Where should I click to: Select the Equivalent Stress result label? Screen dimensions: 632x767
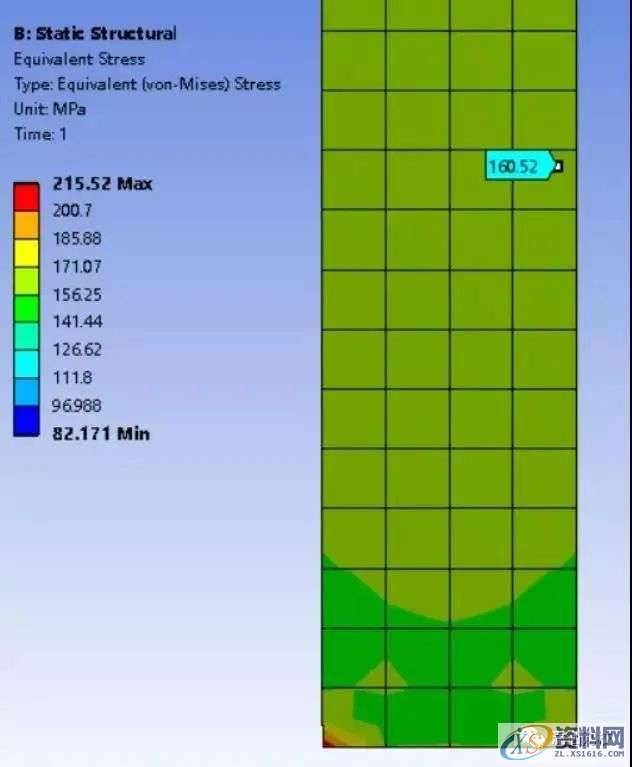click(x=79, y=59)
